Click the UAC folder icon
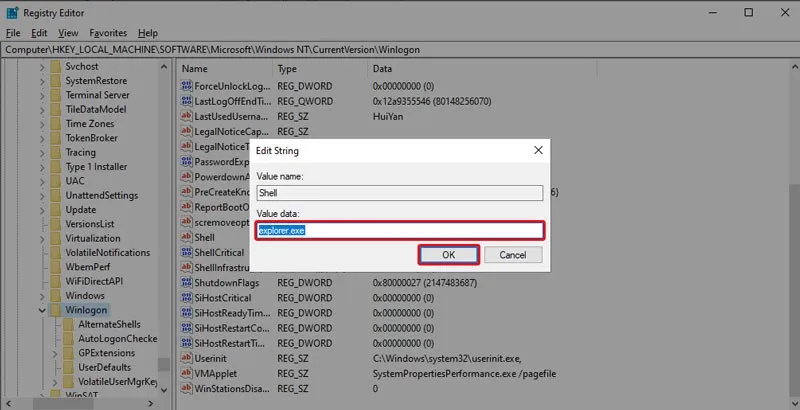The width and height of the screenshot is (800, 410). [56, 181]
